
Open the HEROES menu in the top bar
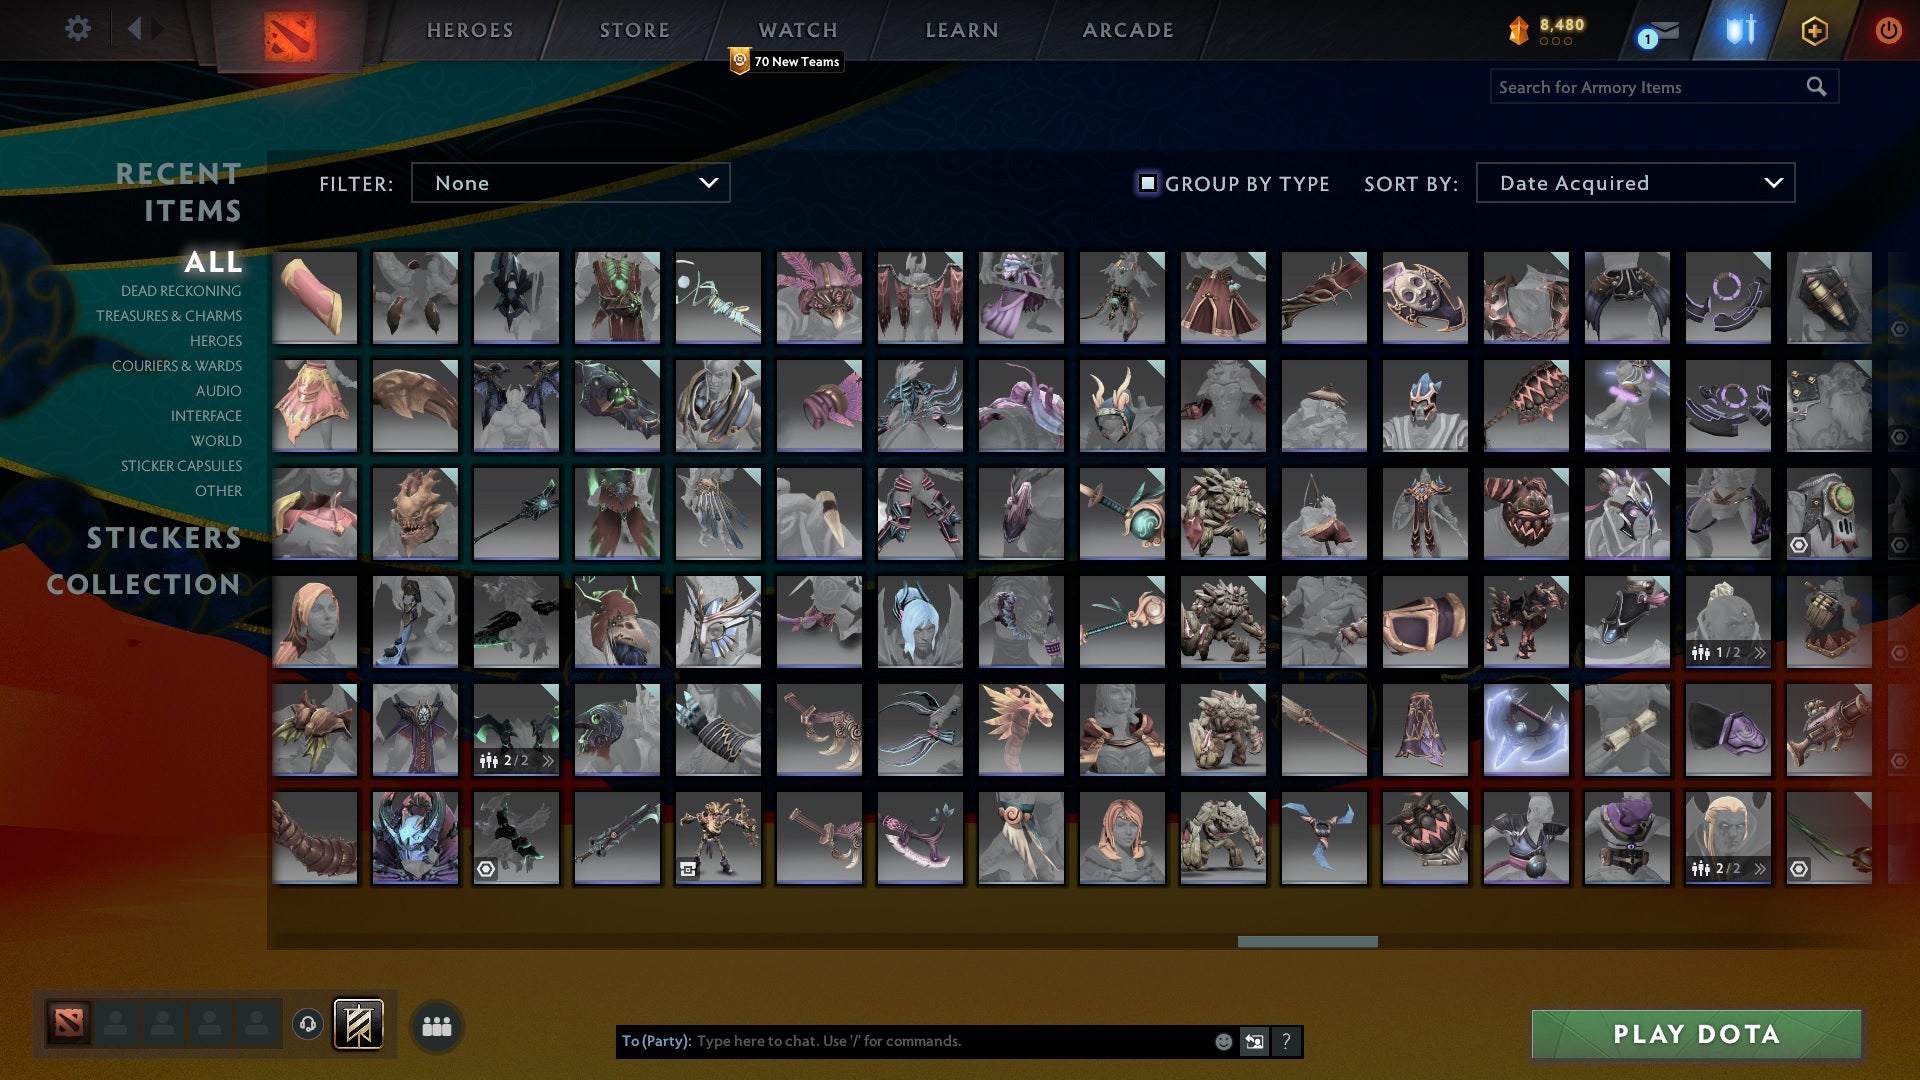[469, 29]
